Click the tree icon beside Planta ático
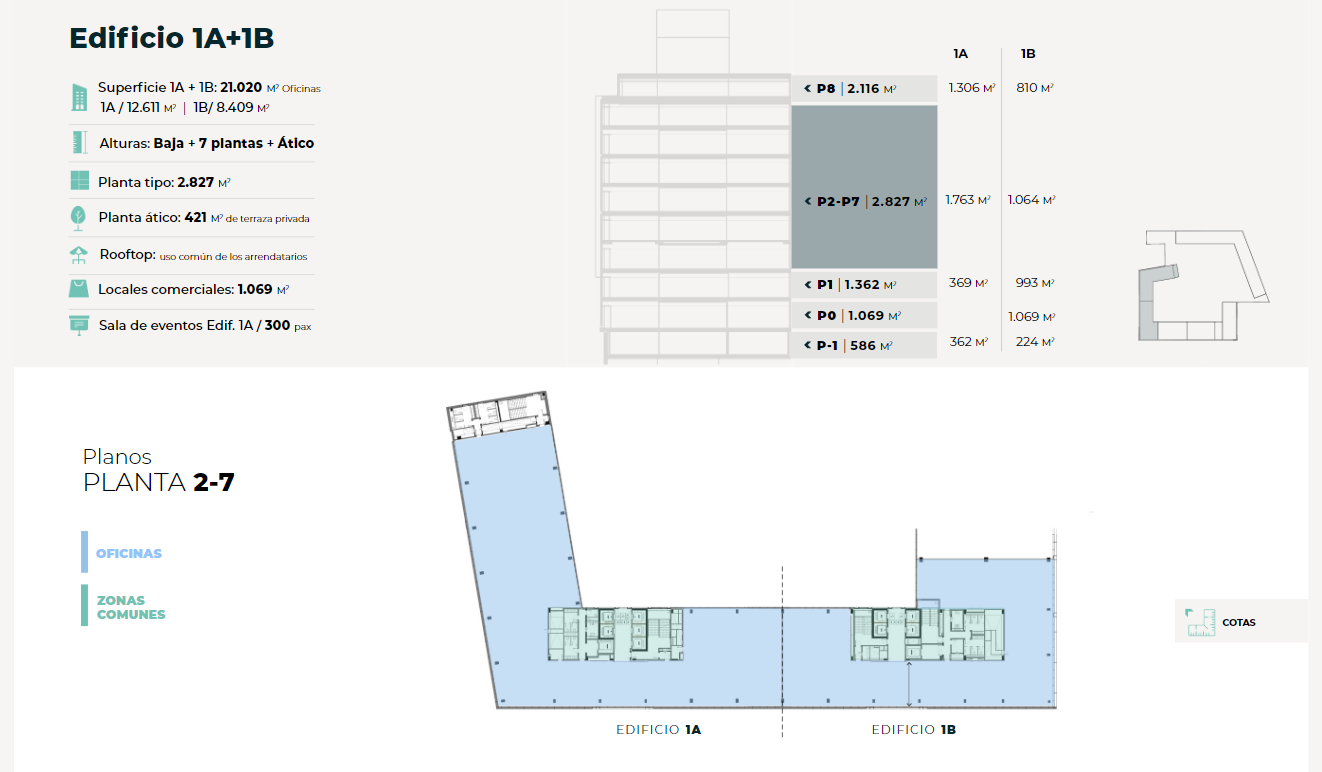This screenshot has height=772, width=1322. pos(78,217)
